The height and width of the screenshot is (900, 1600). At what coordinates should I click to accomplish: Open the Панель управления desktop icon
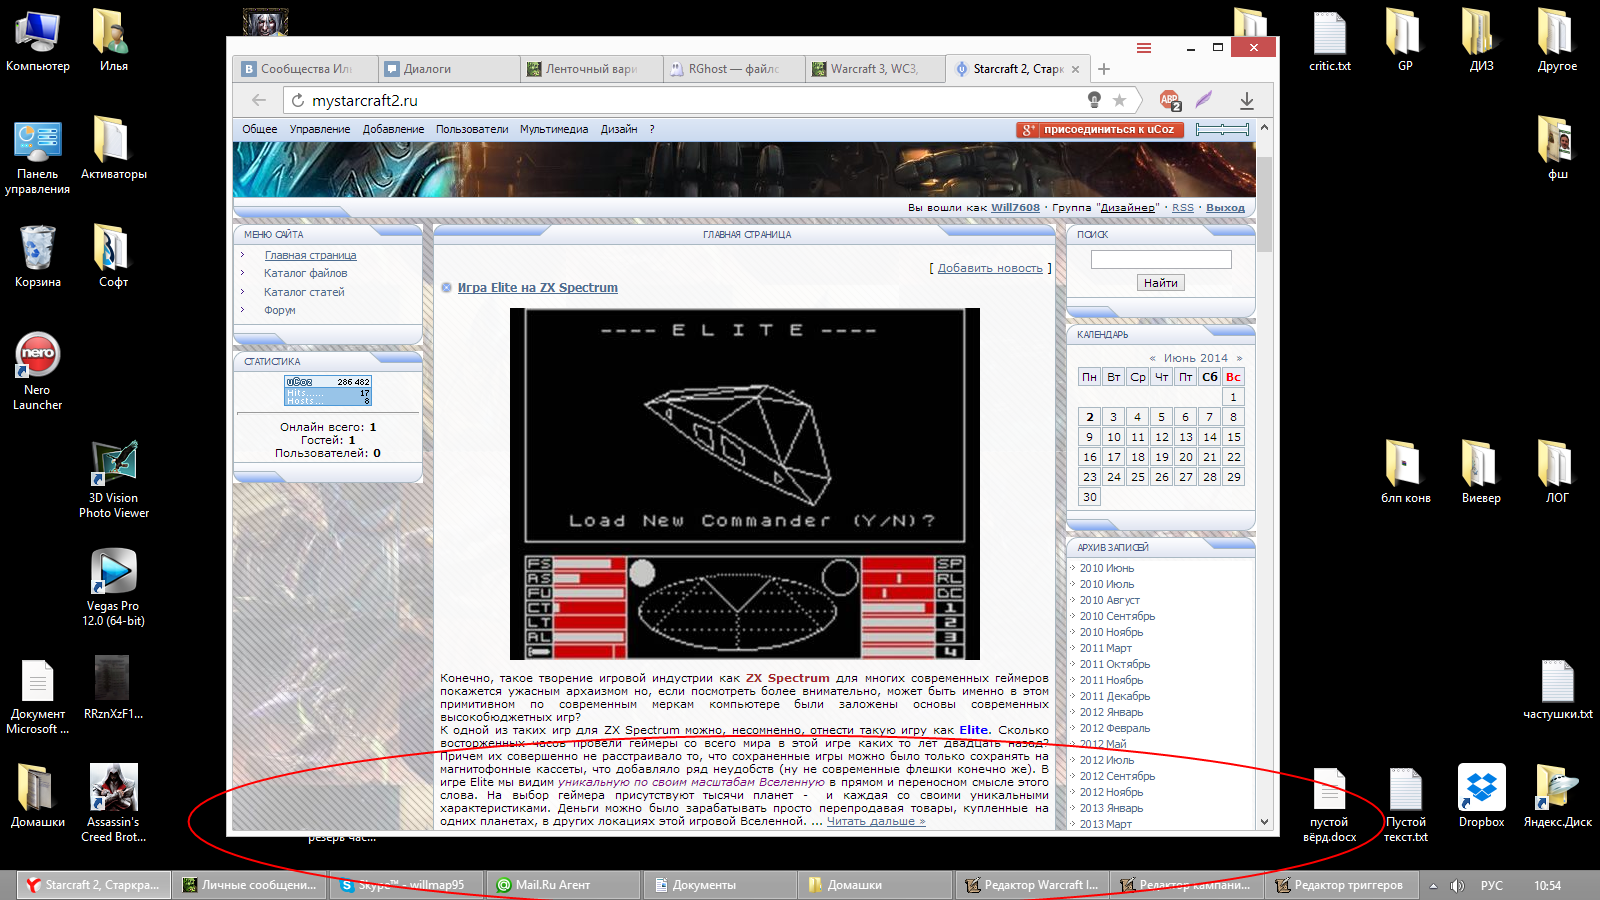tap(38, 157)
